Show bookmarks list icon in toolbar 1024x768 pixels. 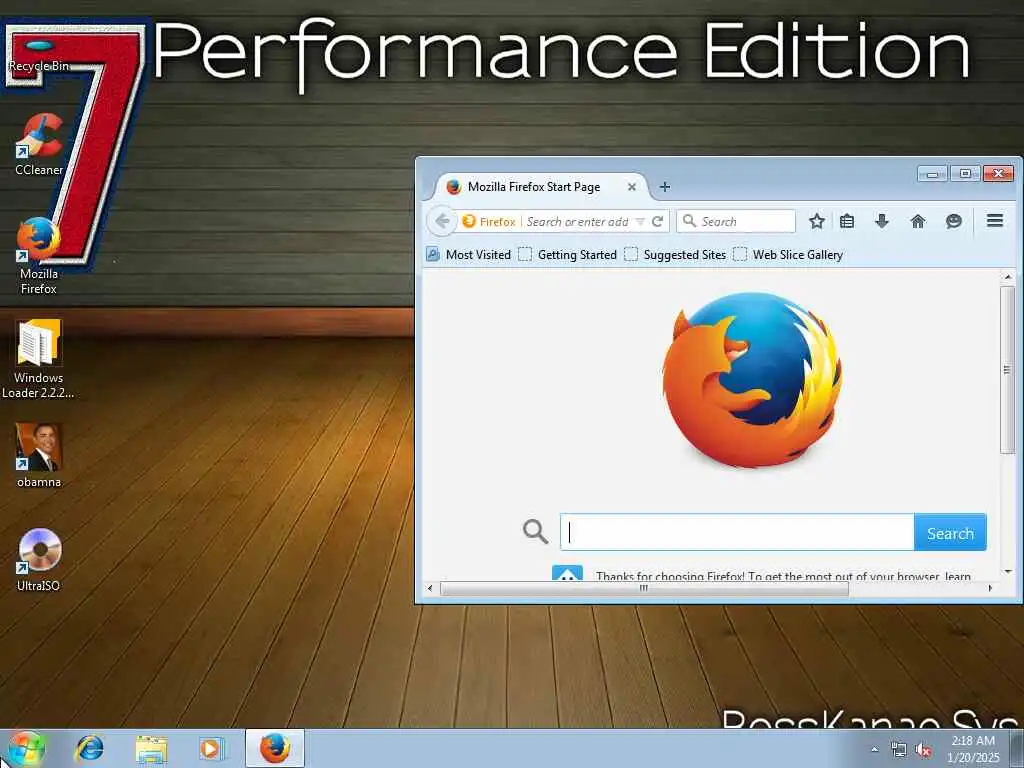coord(847,221)
